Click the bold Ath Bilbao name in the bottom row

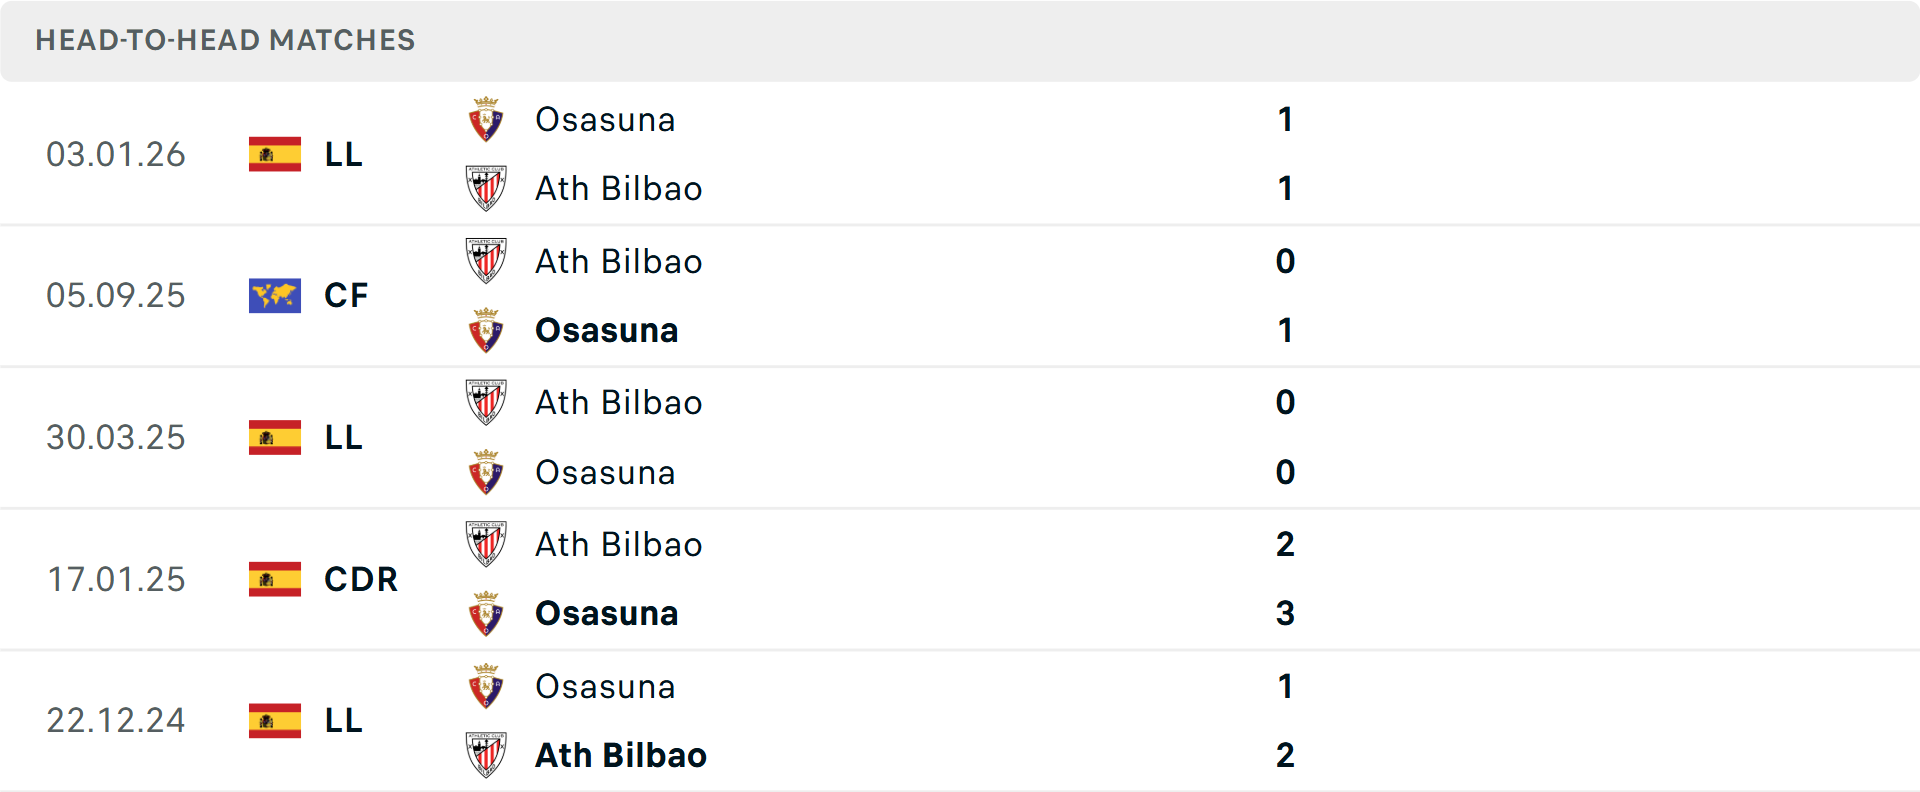pos(620,755)
